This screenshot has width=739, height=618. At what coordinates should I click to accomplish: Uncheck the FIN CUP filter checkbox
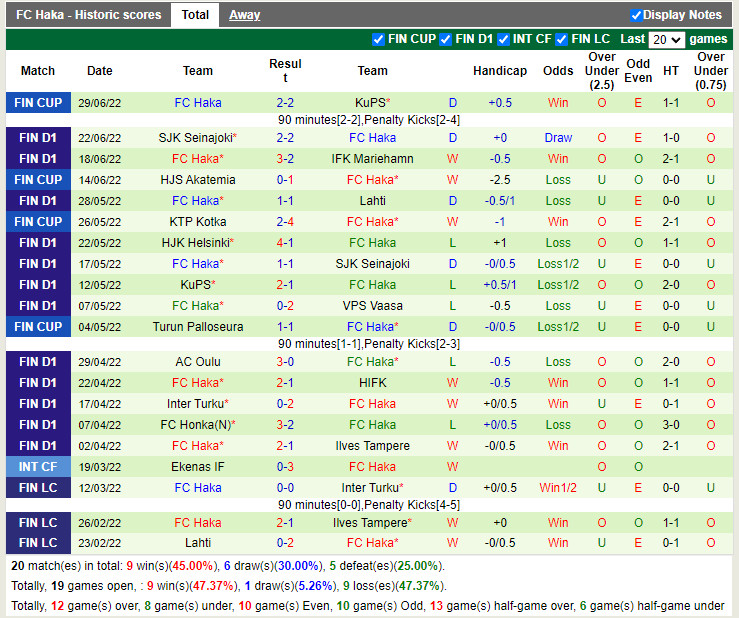378,39
